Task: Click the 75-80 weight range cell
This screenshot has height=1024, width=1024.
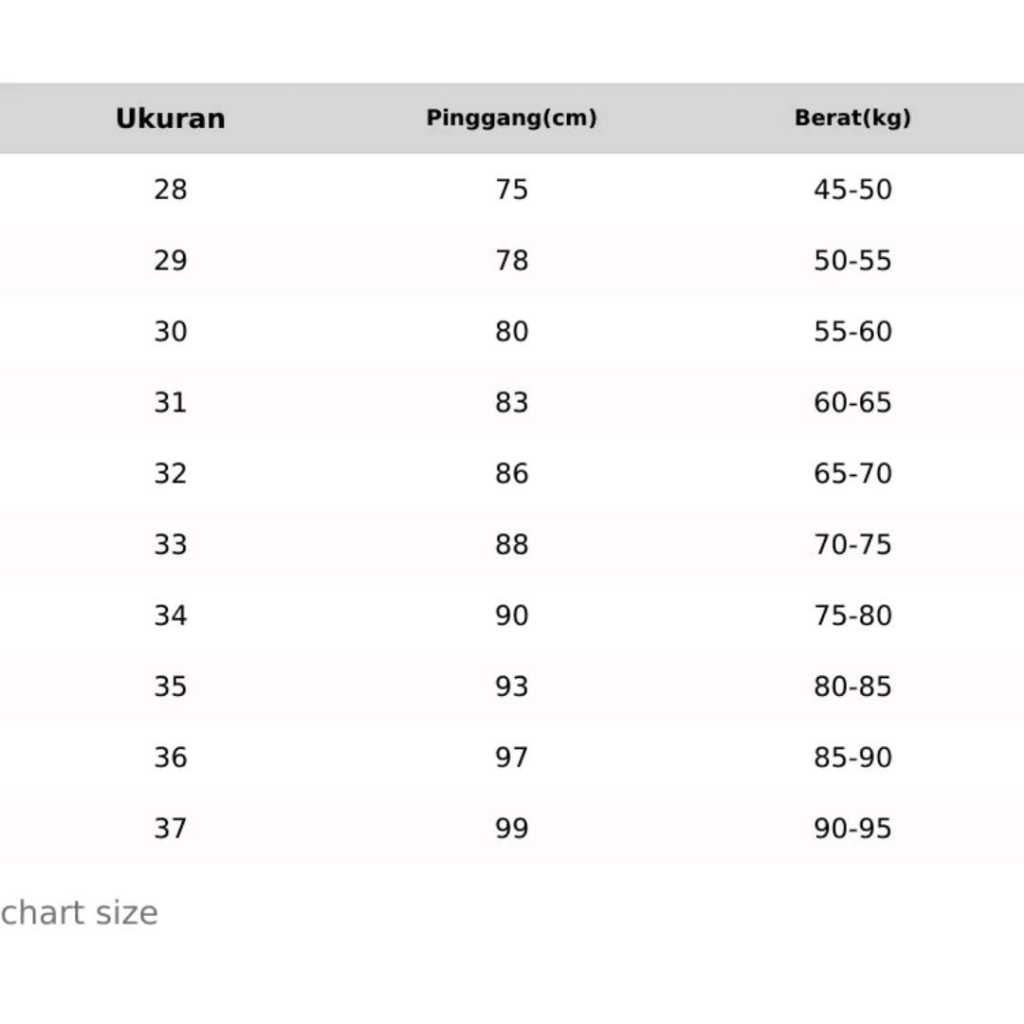Action: 852,615
